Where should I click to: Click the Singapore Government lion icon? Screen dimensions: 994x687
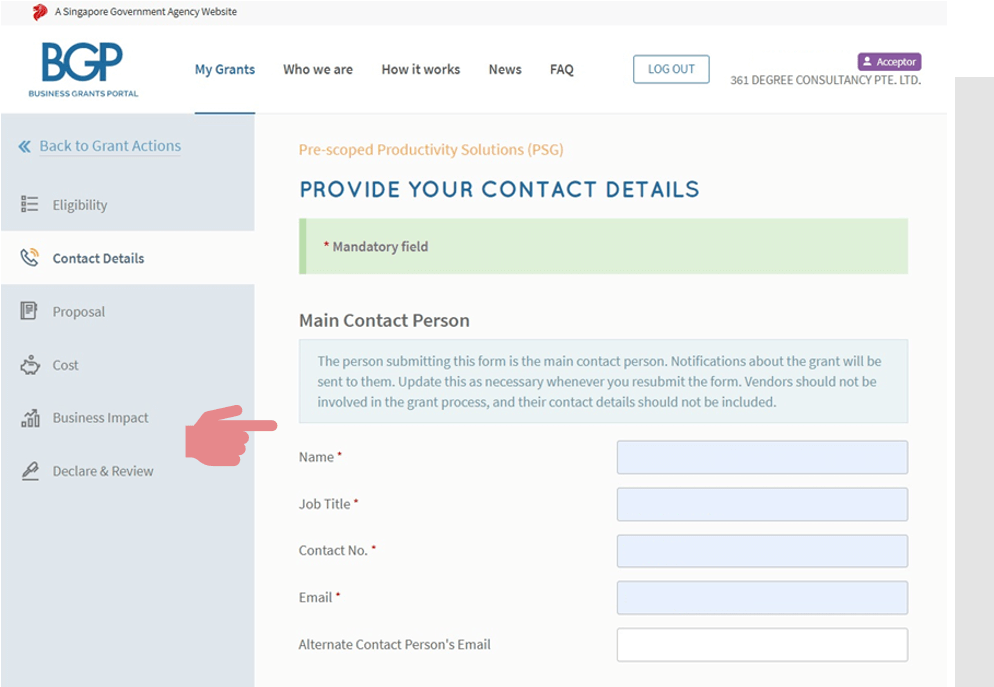click(x=40, y=12)
